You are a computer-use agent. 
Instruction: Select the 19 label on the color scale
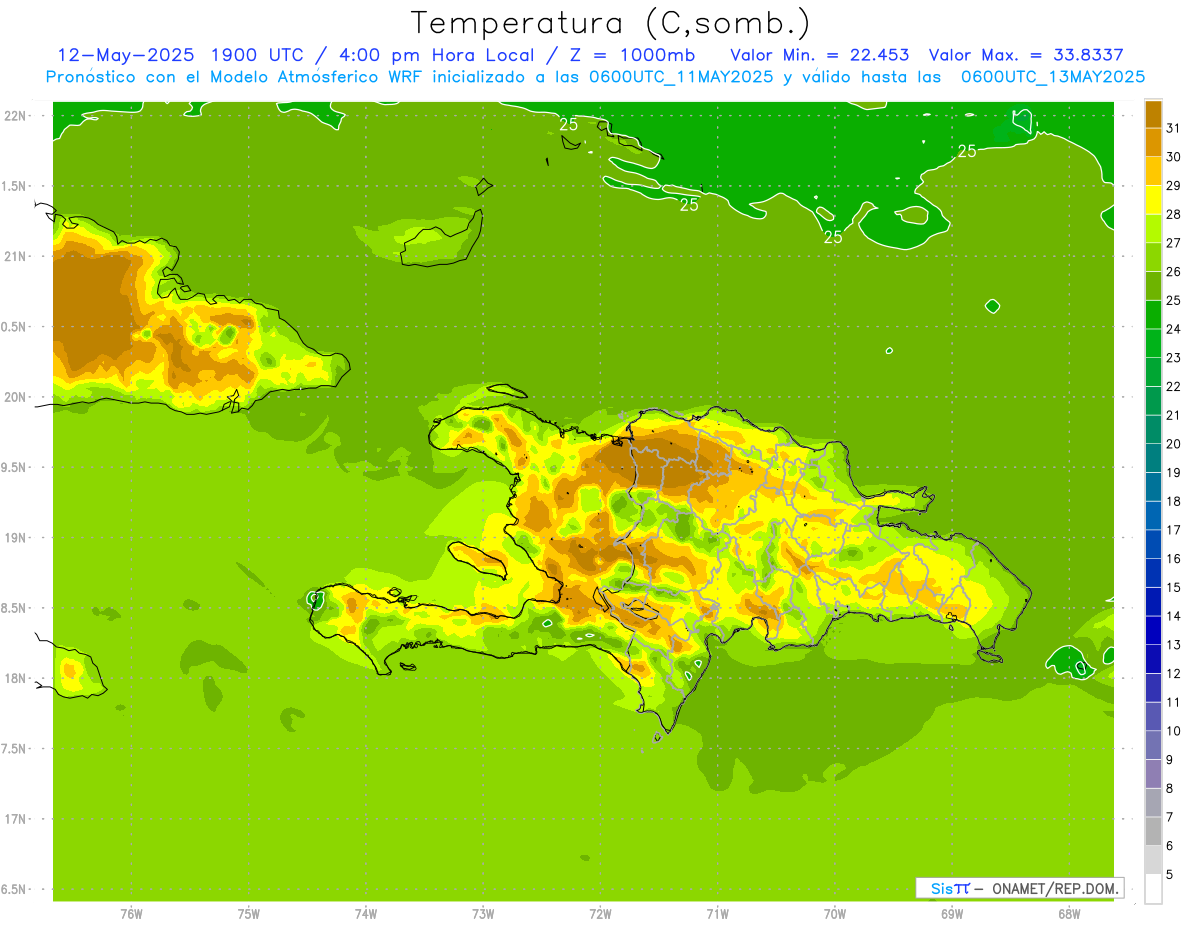pos(1174,473)
